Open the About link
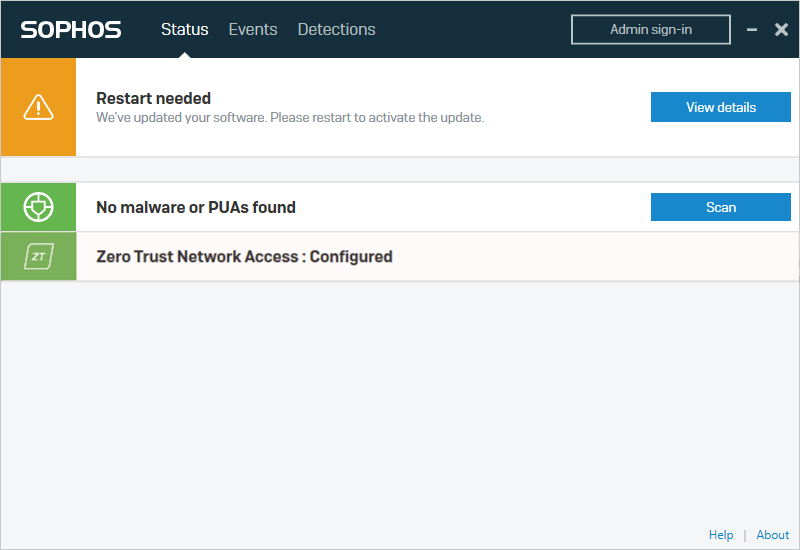The image size is (800, 550). (x=773, y=535)
